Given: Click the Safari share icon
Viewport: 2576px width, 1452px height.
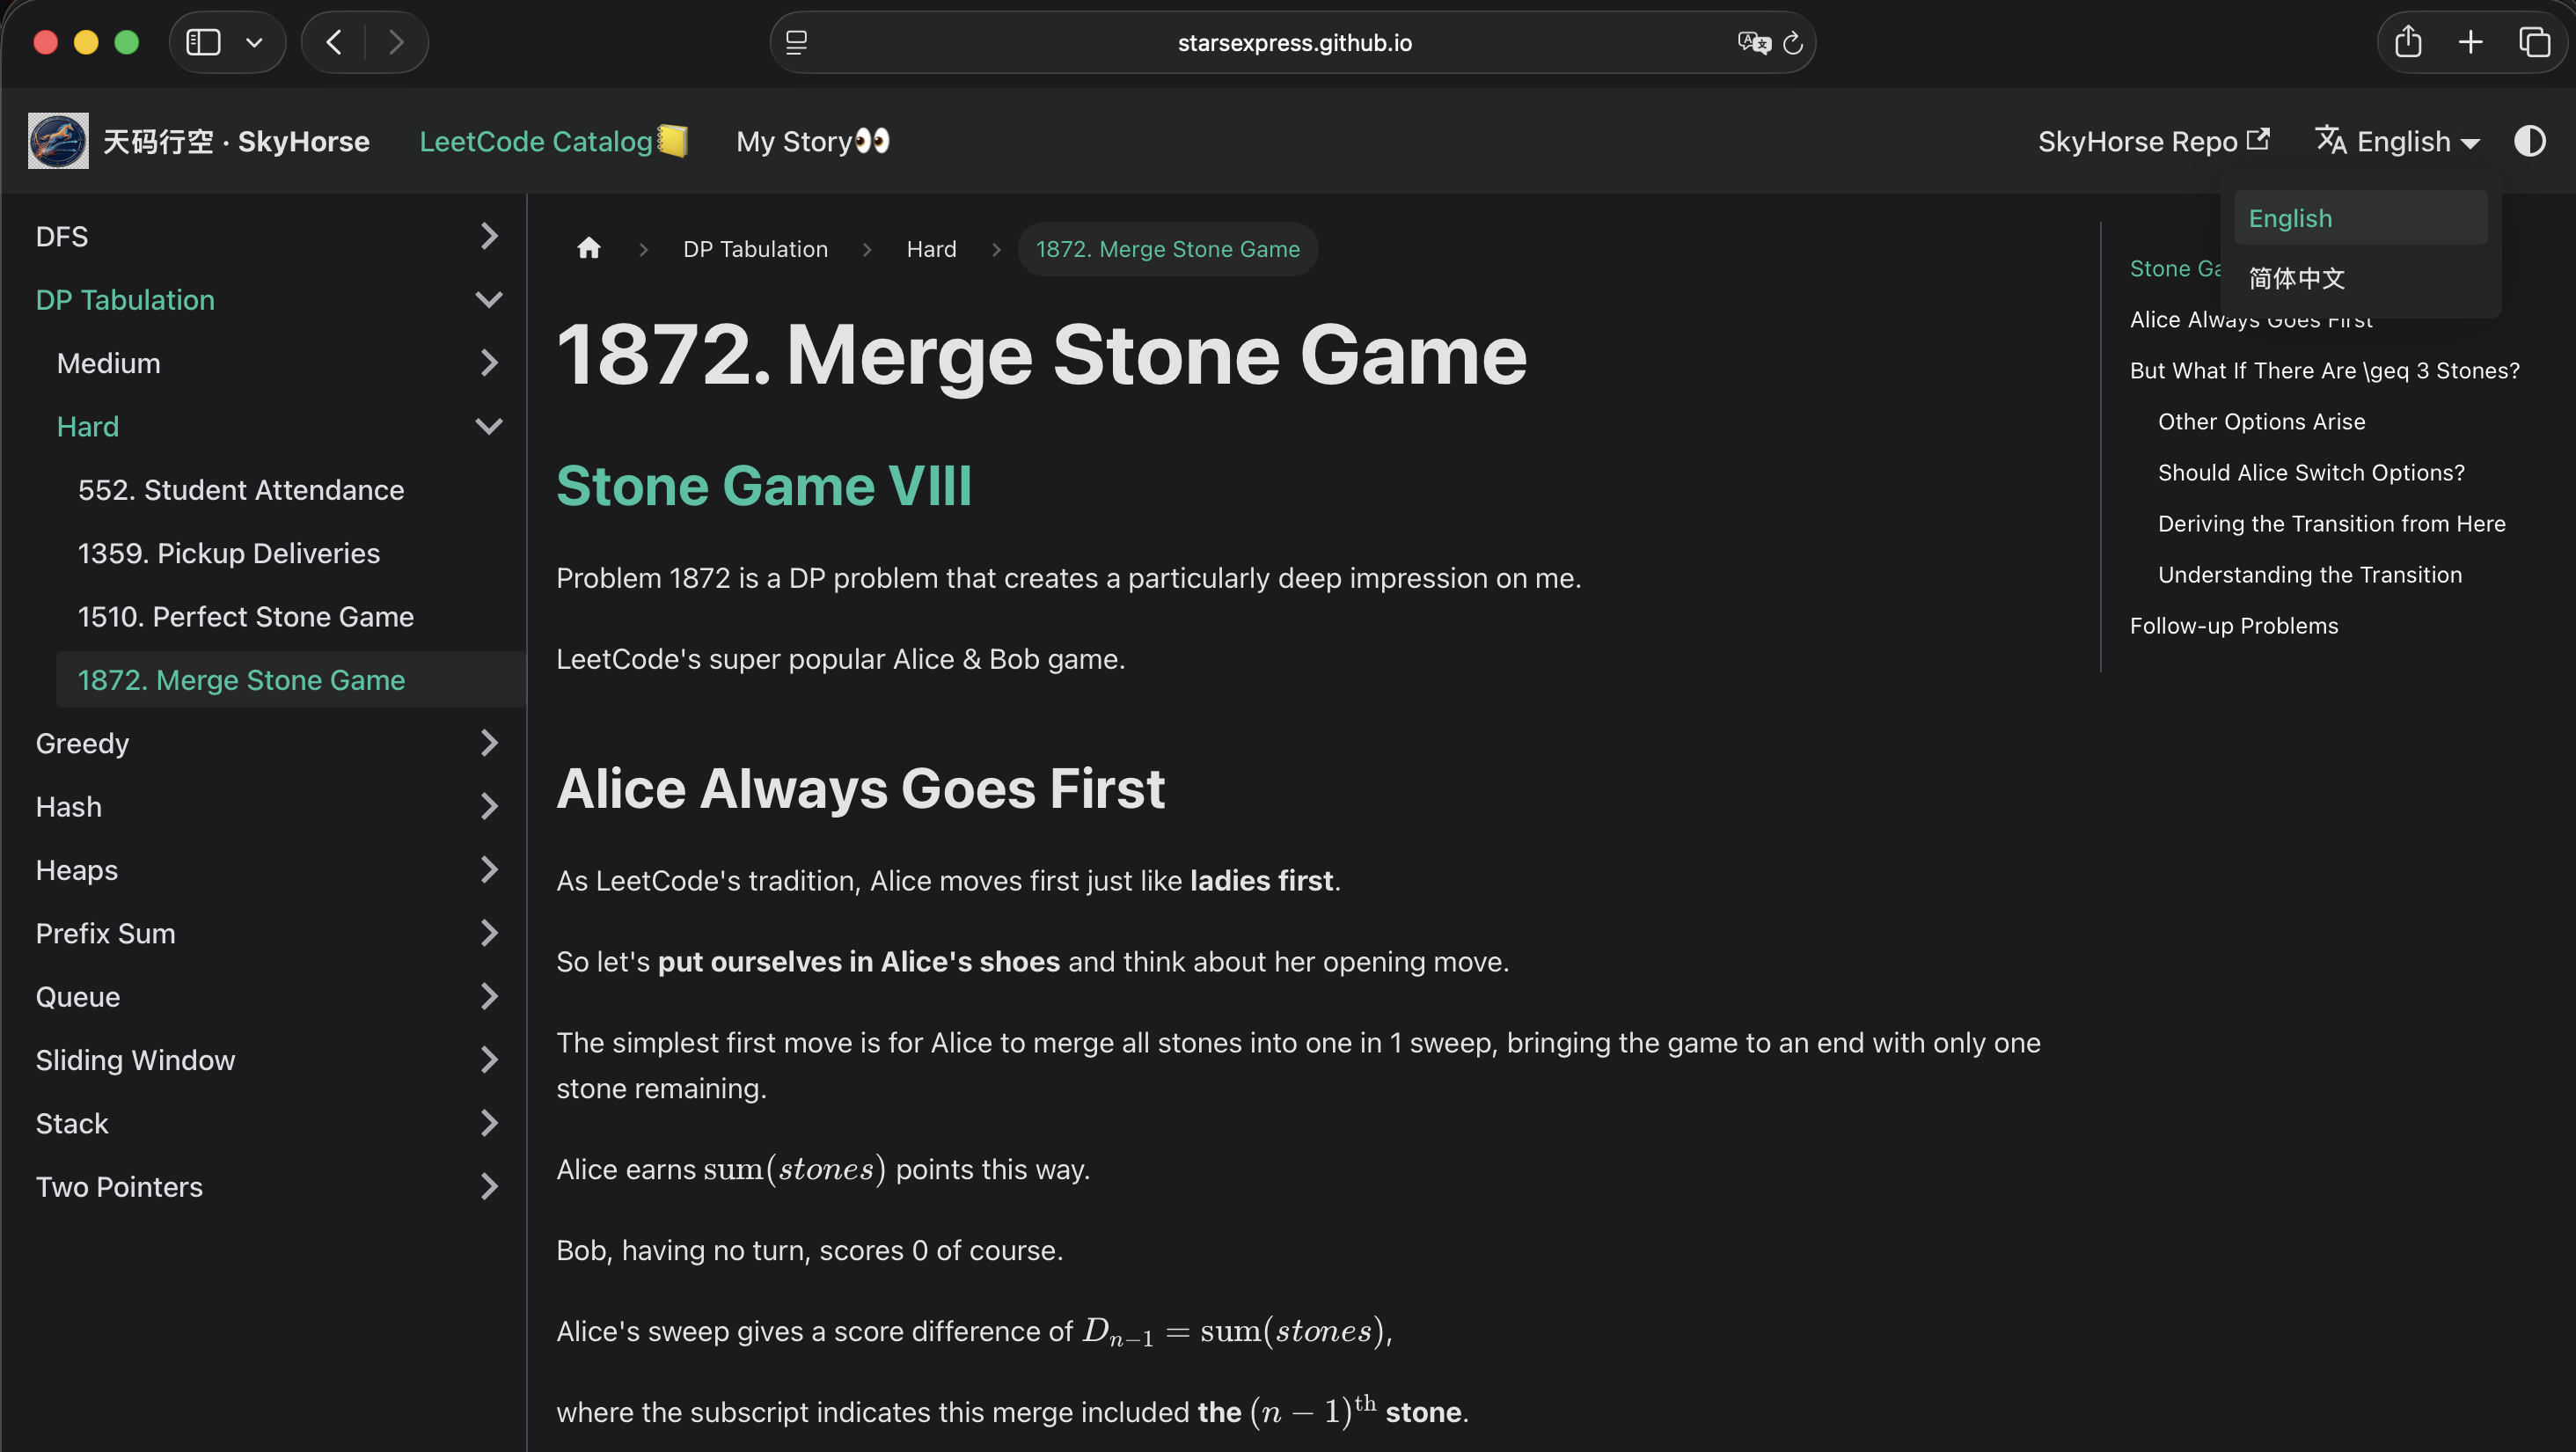Looking at the screenshot, I should point(2408,42).
